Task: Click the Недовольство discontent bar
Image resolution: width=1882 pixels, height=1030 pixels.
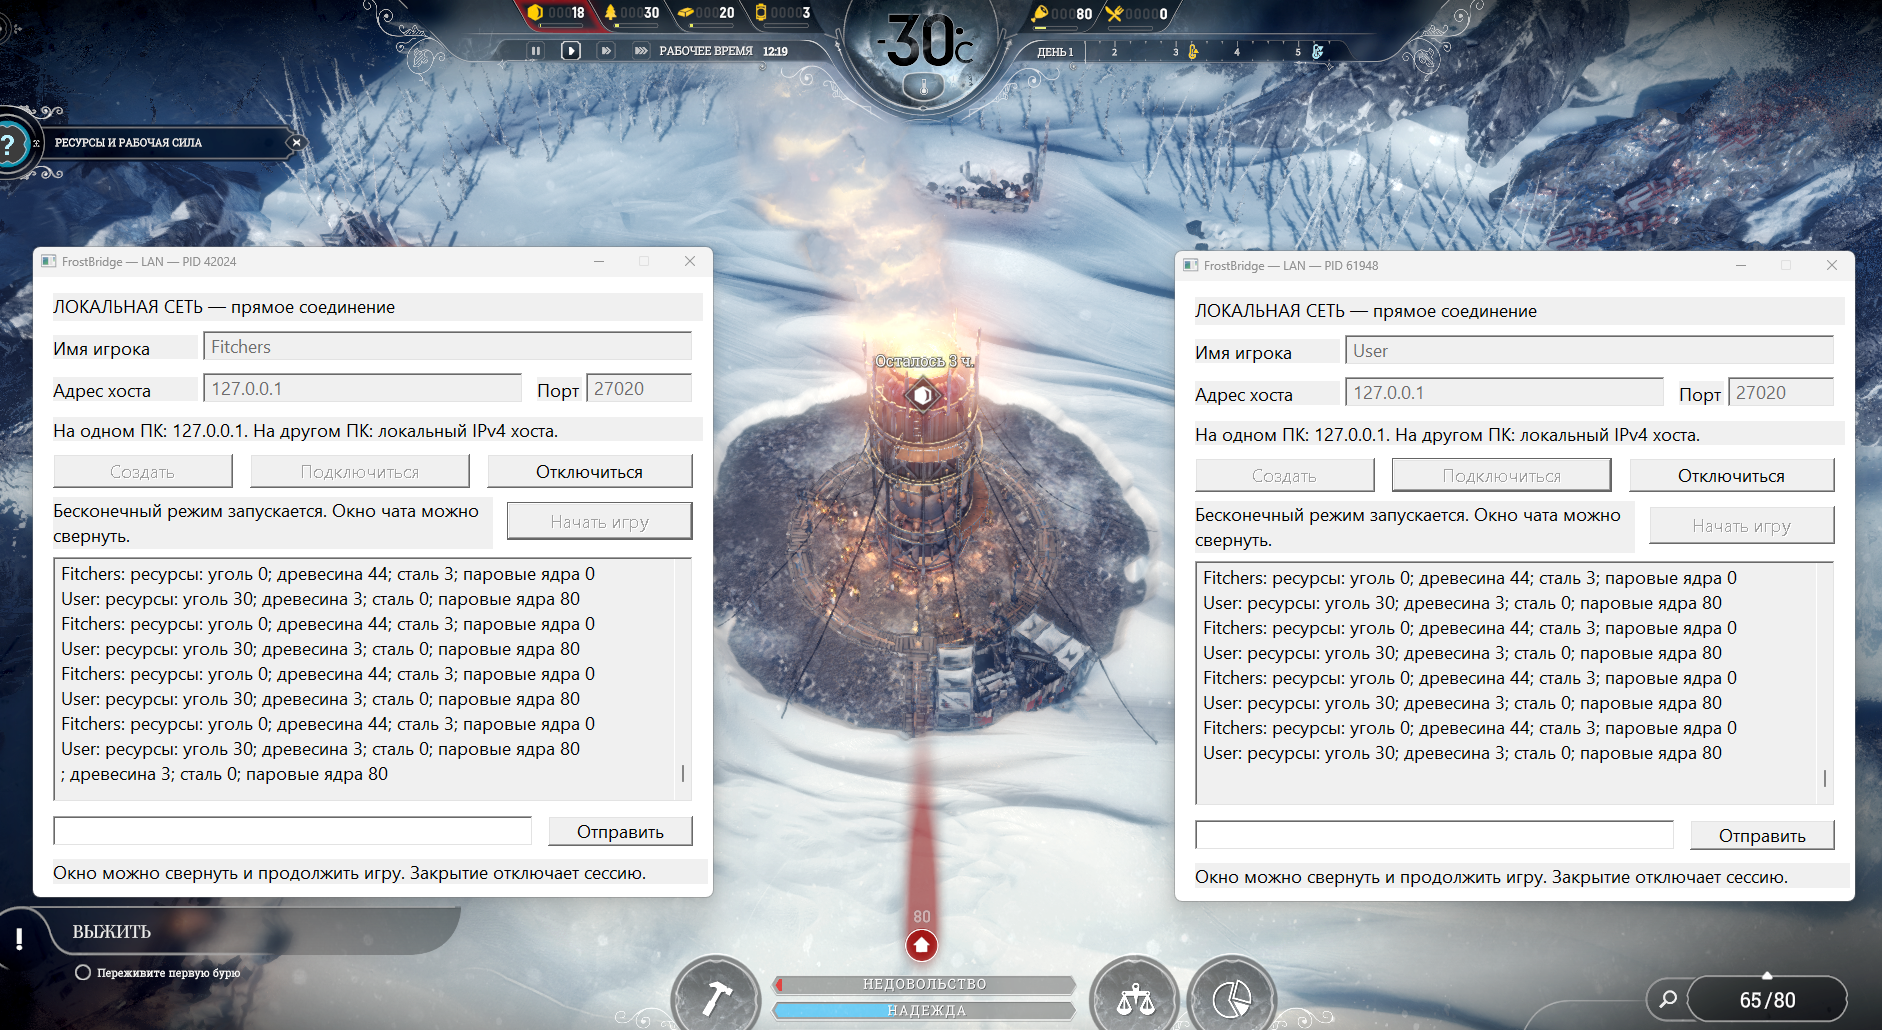Action: click(925, 985)
